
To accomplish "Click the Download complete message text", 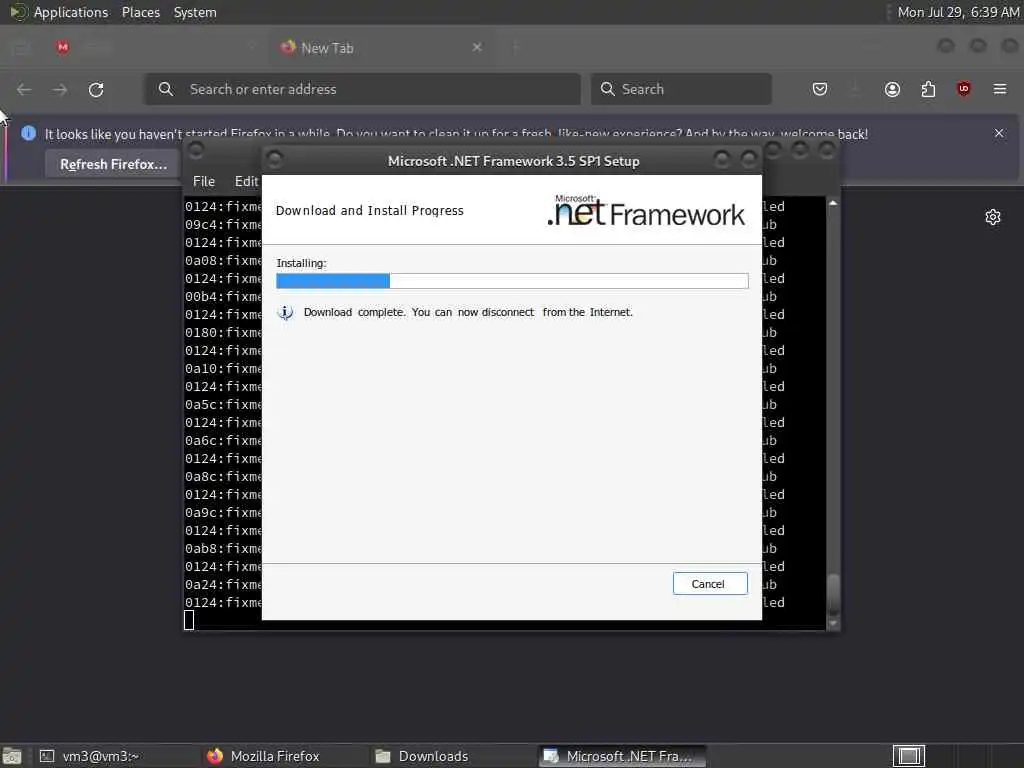I will coord(468,312).
